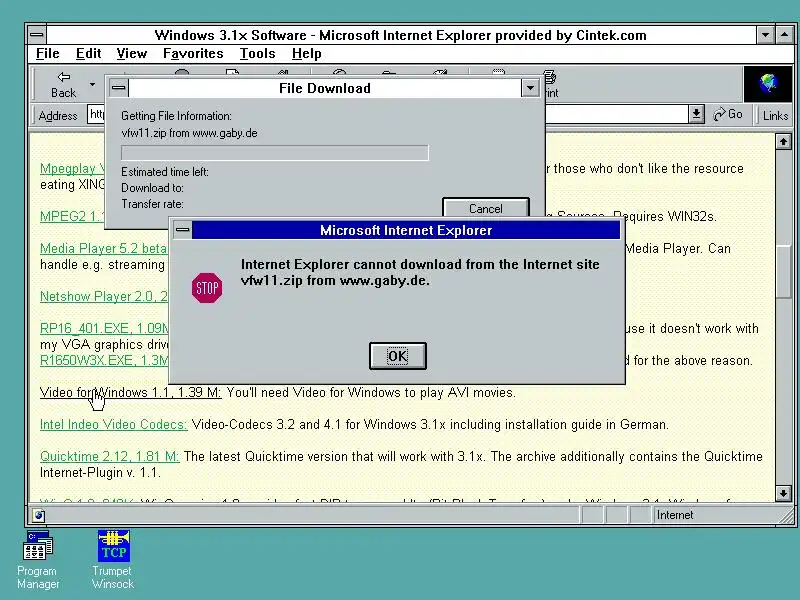800x600 pixels.
Task: Expand the Back history dropdown arrow
Action: coord(92,84)
